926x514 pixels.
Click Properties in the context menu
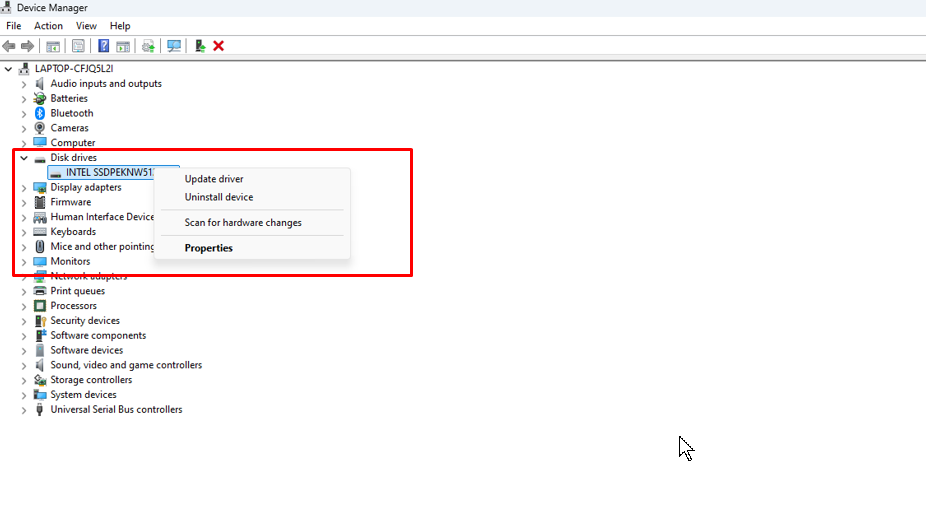[x=208, y=248]
